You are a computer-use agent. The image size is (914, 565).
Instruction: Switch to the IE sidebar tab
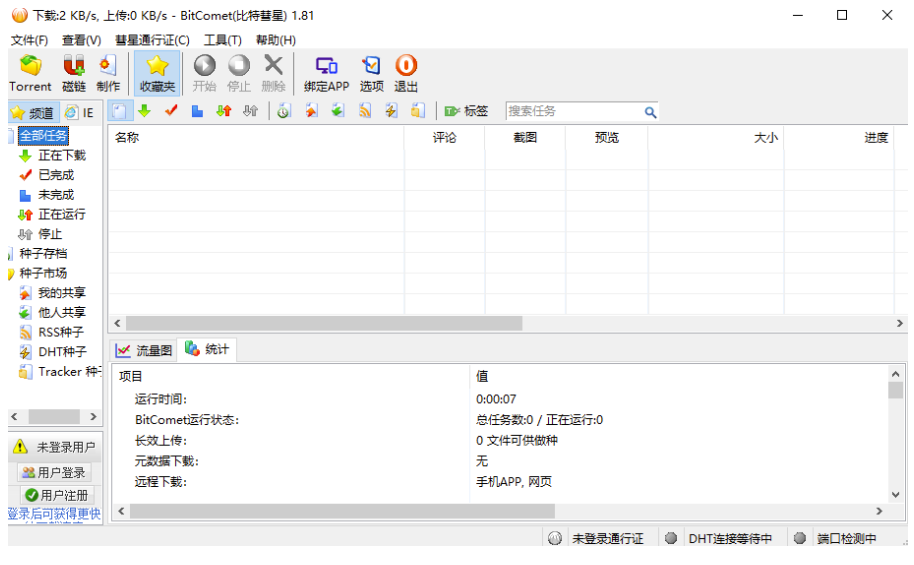click(80, 112)
